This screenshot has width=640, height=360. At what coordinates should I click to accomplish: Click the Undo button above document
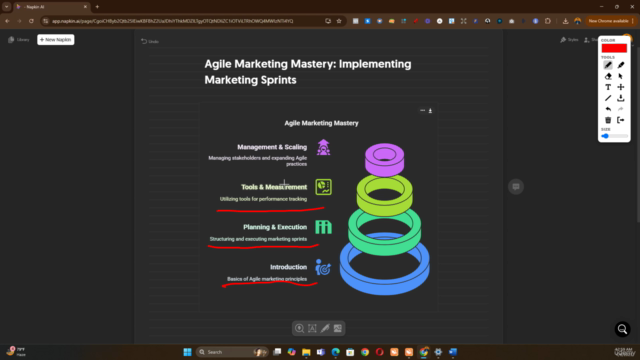(x=150, y=41)
